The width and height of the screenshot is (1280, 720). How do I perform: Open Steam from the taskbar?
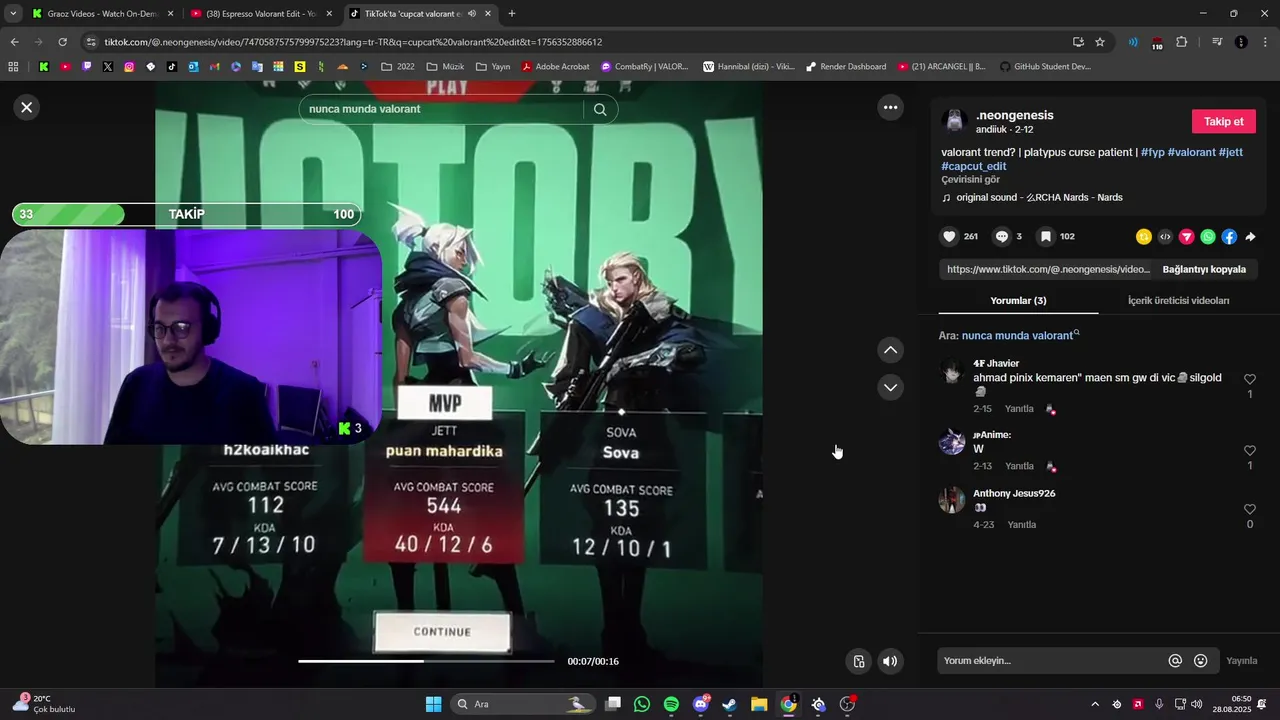point(730,704)
